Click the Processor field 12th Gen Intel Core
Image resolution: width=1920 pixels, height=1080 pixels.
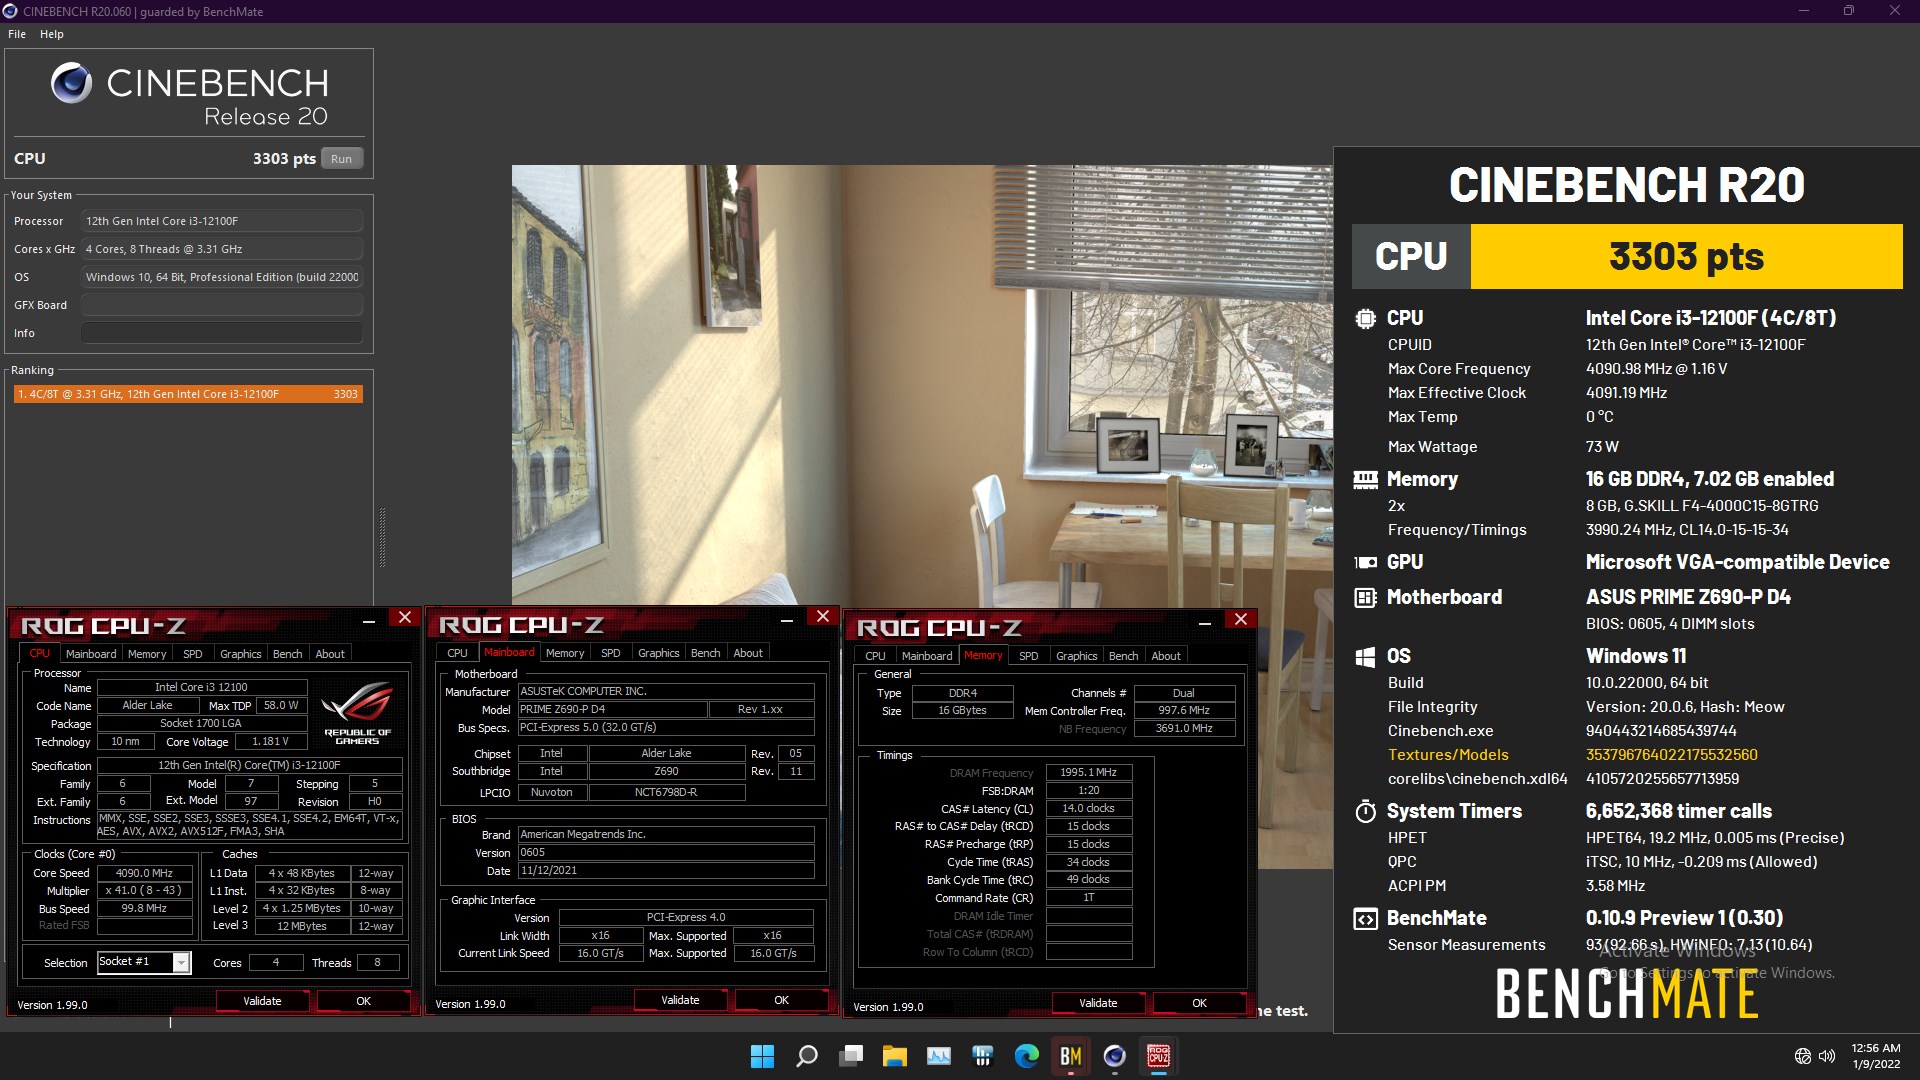pos(222,221)
